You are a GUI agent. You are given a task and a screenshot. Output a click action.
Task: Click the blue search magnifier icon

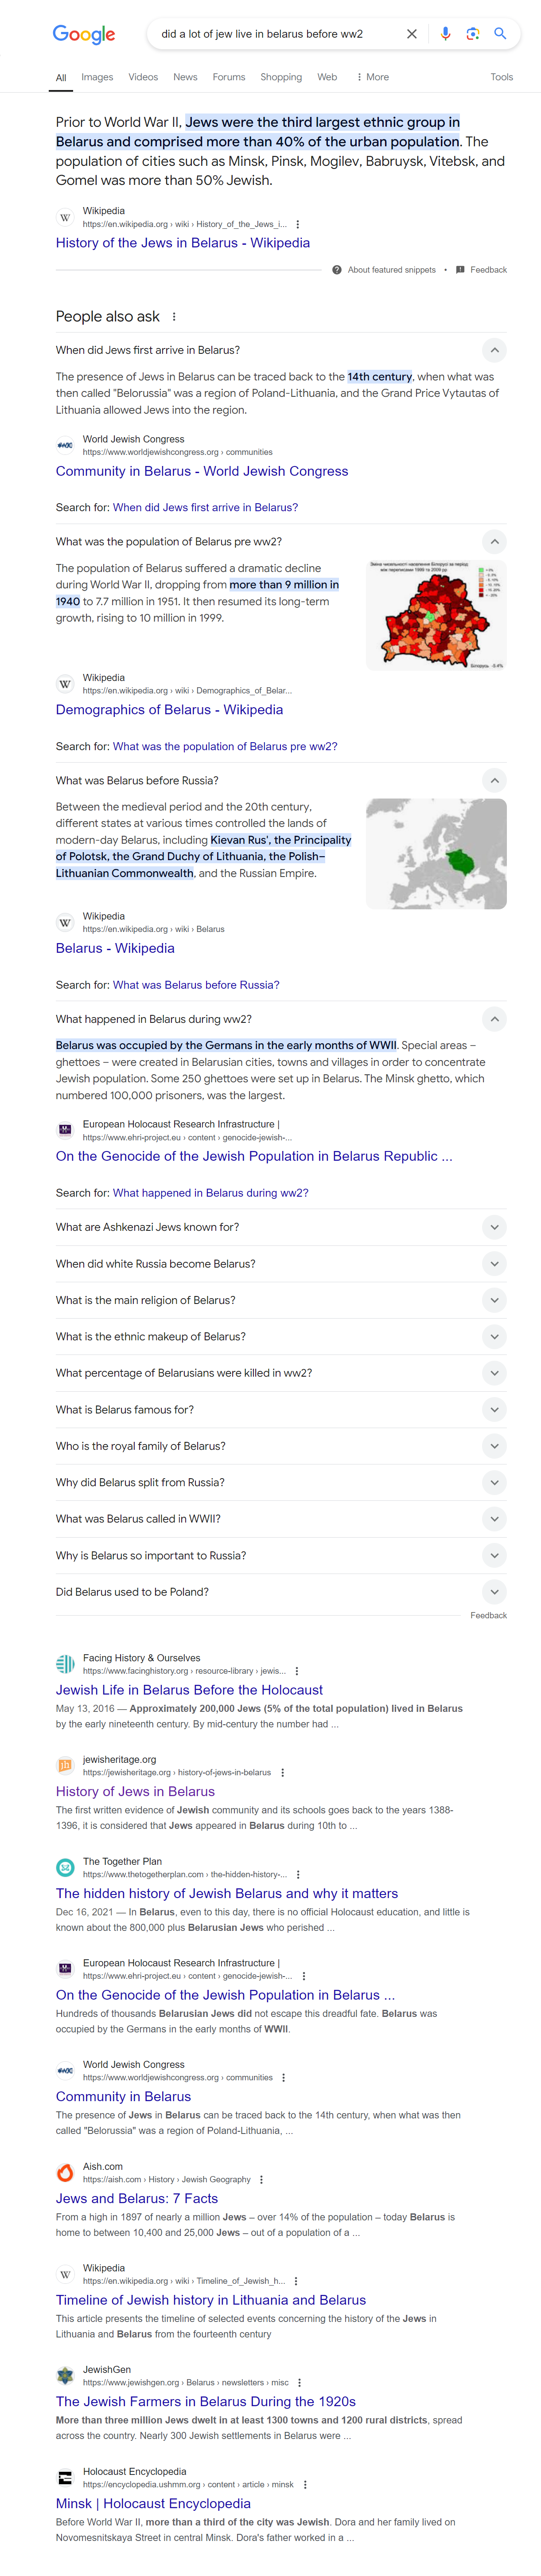[x=500, y=34]
